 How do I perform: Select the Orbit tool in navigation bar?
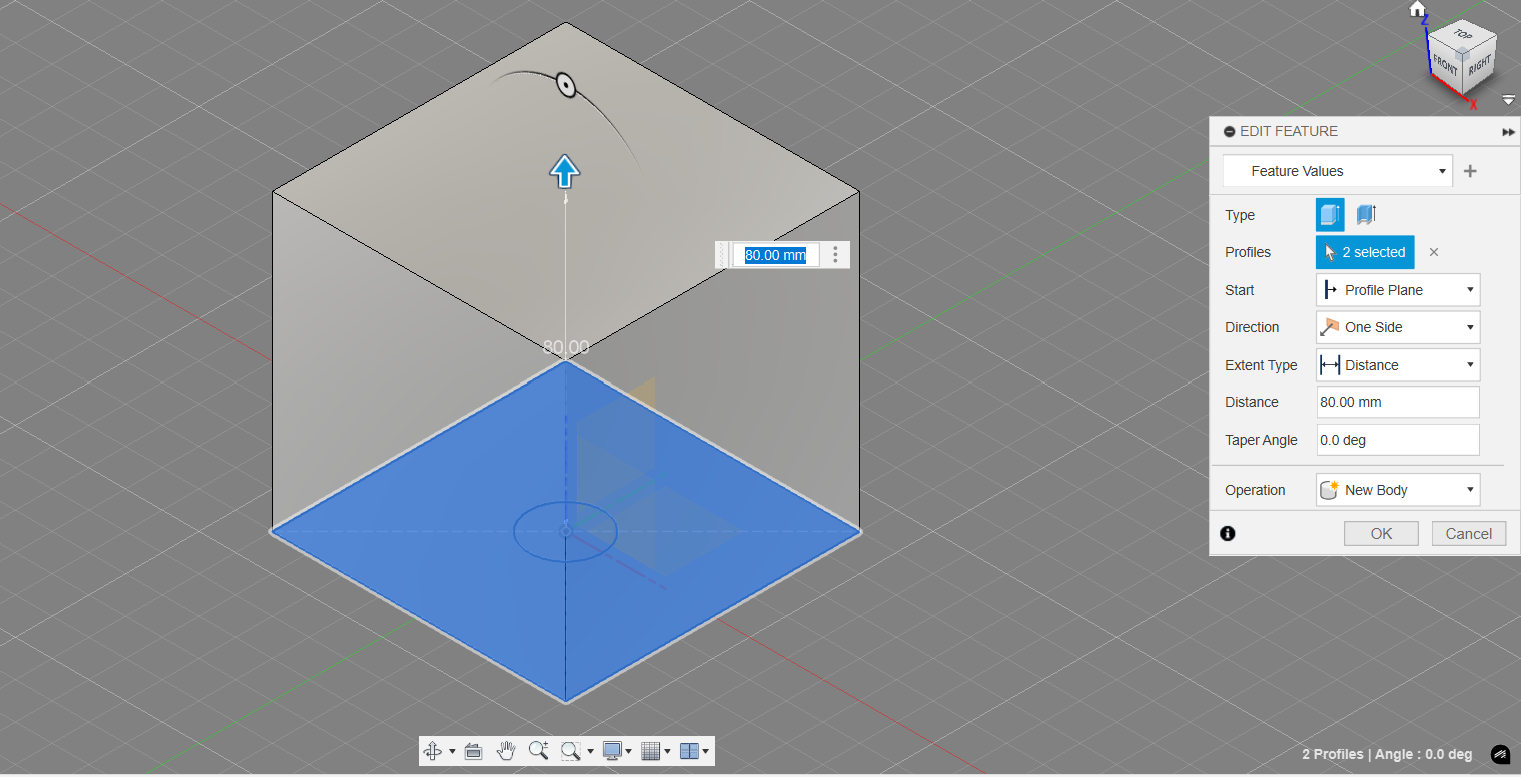click(433, 751)
